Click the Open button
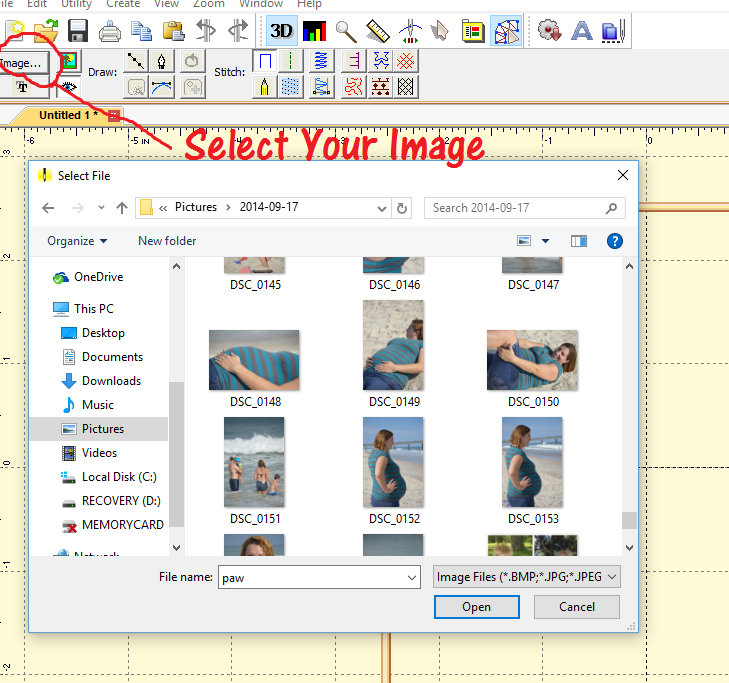This screenshot has width=729, height=683. tap(477, 607)
